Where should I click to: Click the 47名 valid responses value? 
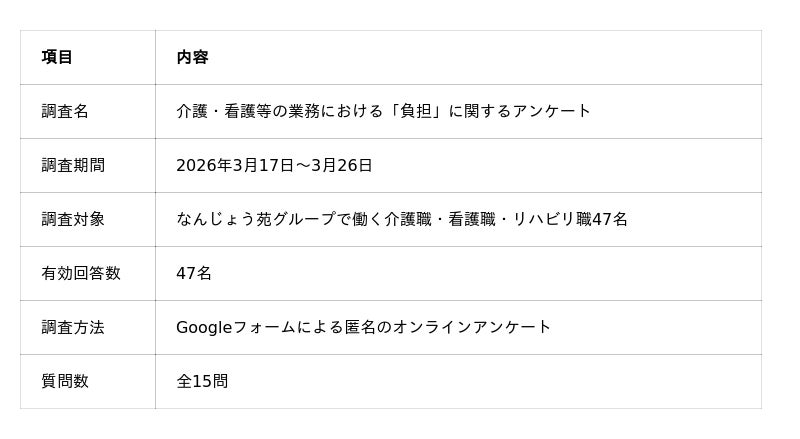coord(194,273)
